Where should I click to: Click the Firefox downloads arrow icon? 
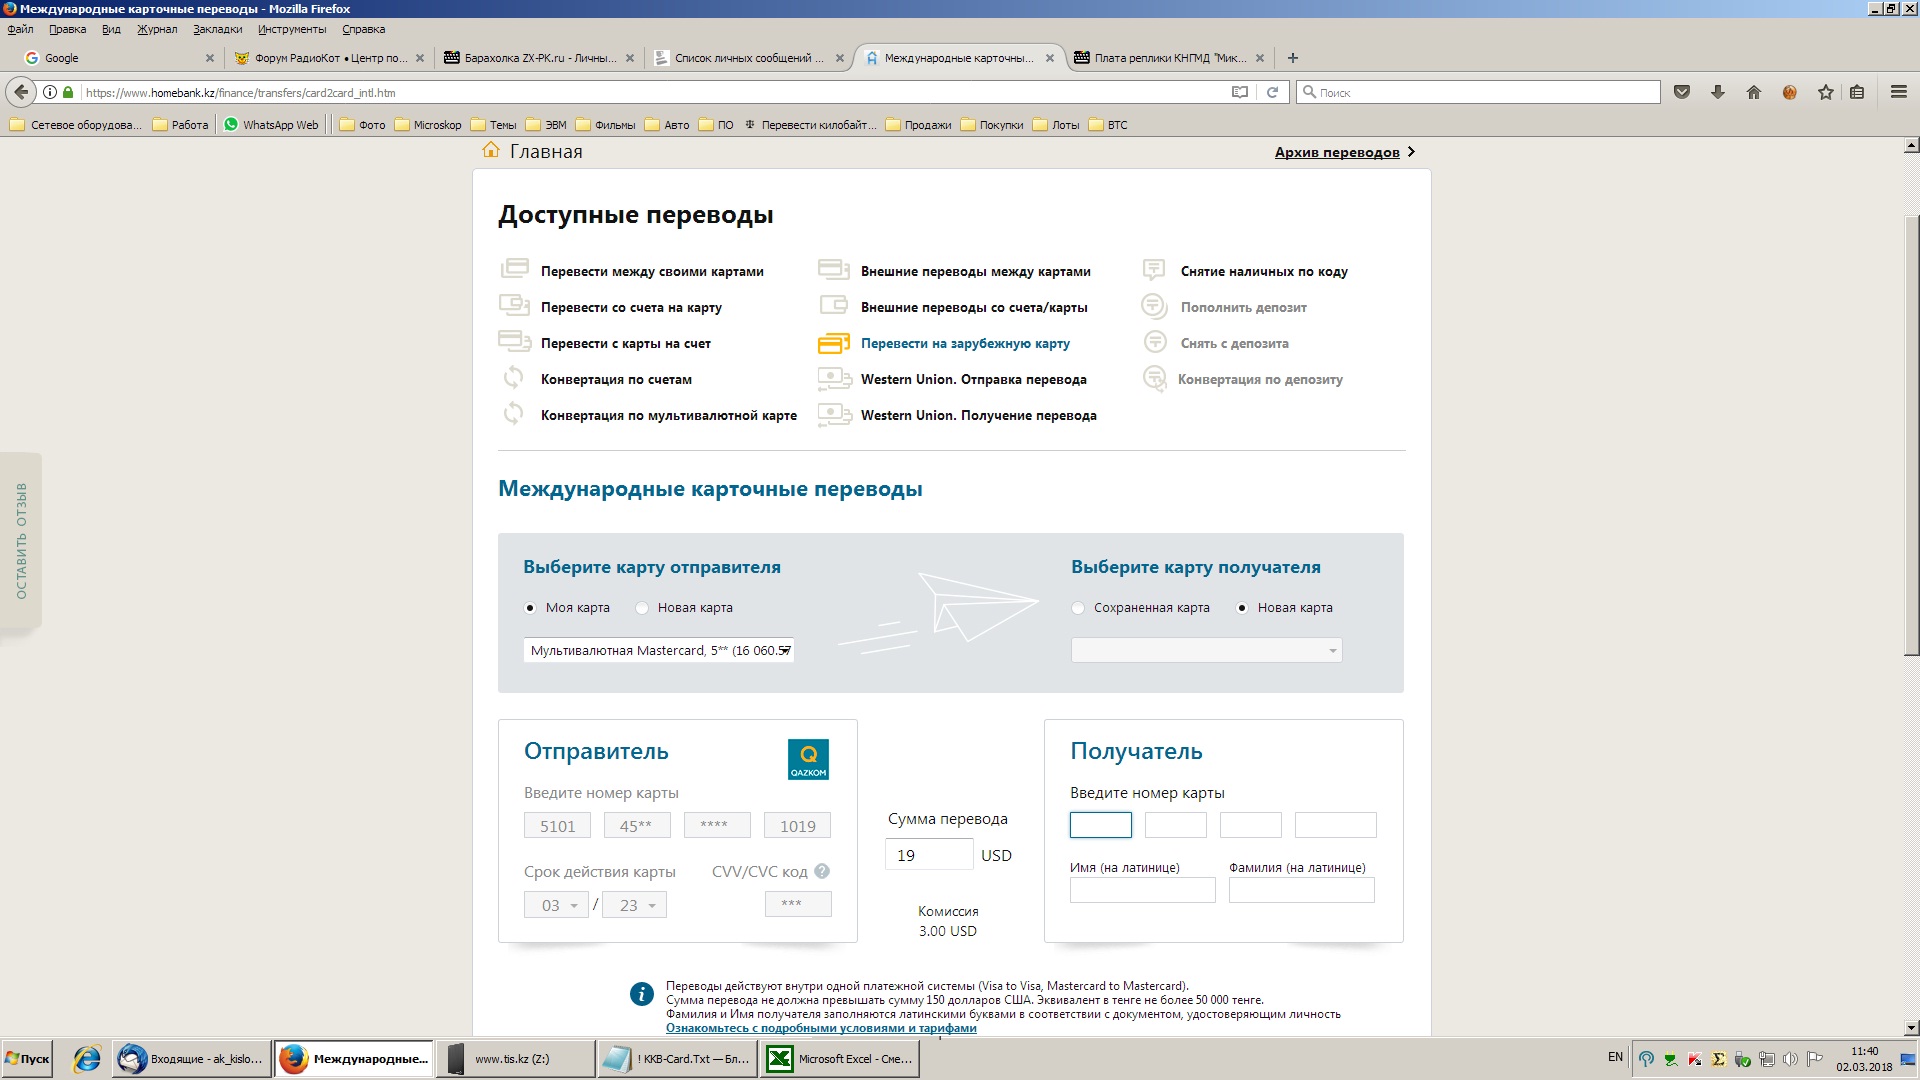coord(1718,92)
